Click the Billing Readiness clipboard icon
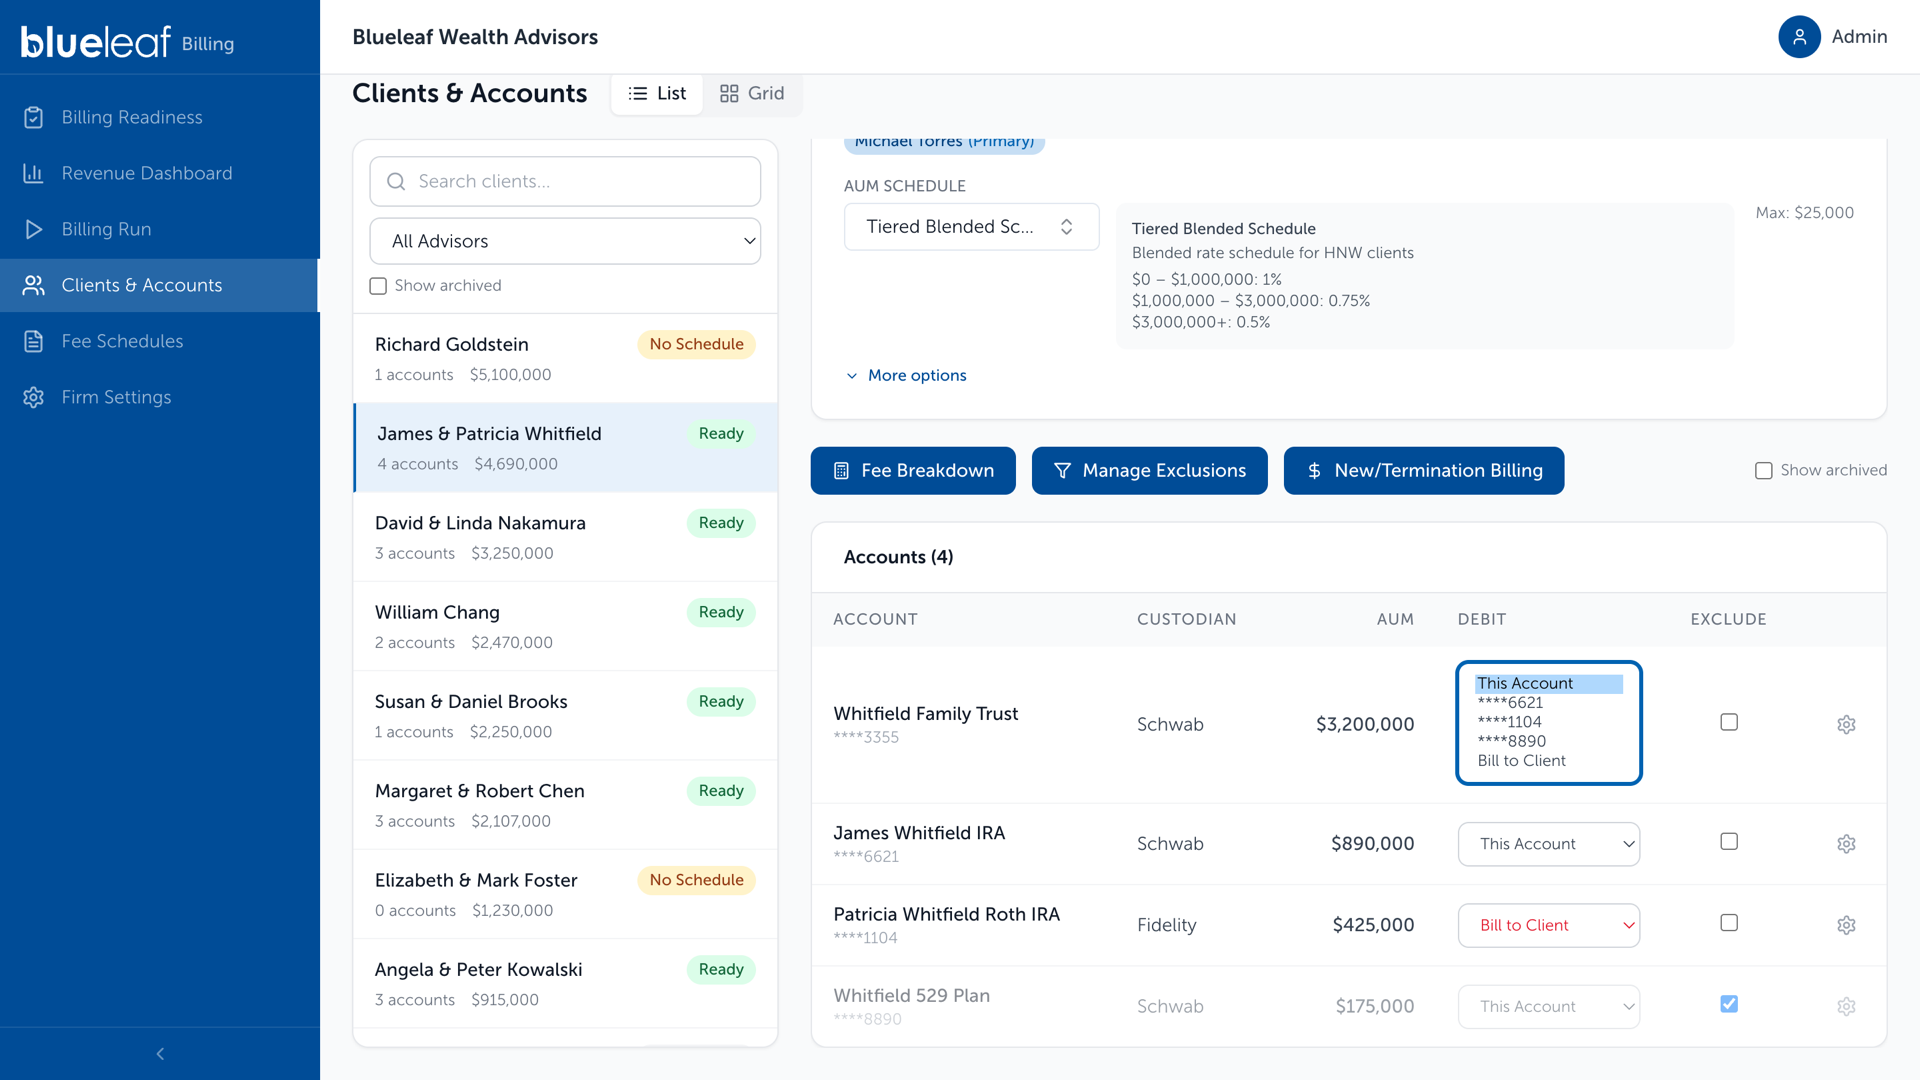The height and width of the screenshot is (1080, 1920). pos(33,117)
